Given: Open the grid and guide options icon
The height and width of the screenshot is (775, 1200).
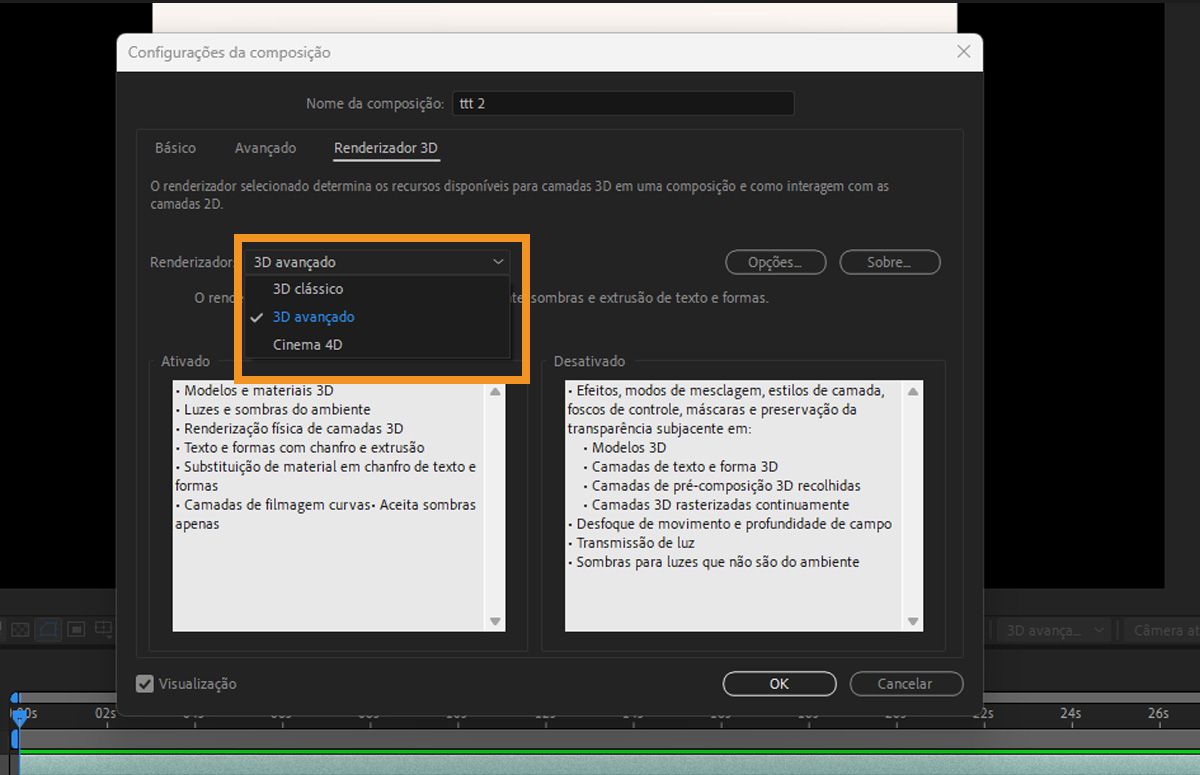Looking at the screenshot, I should [x=103, y=629].
